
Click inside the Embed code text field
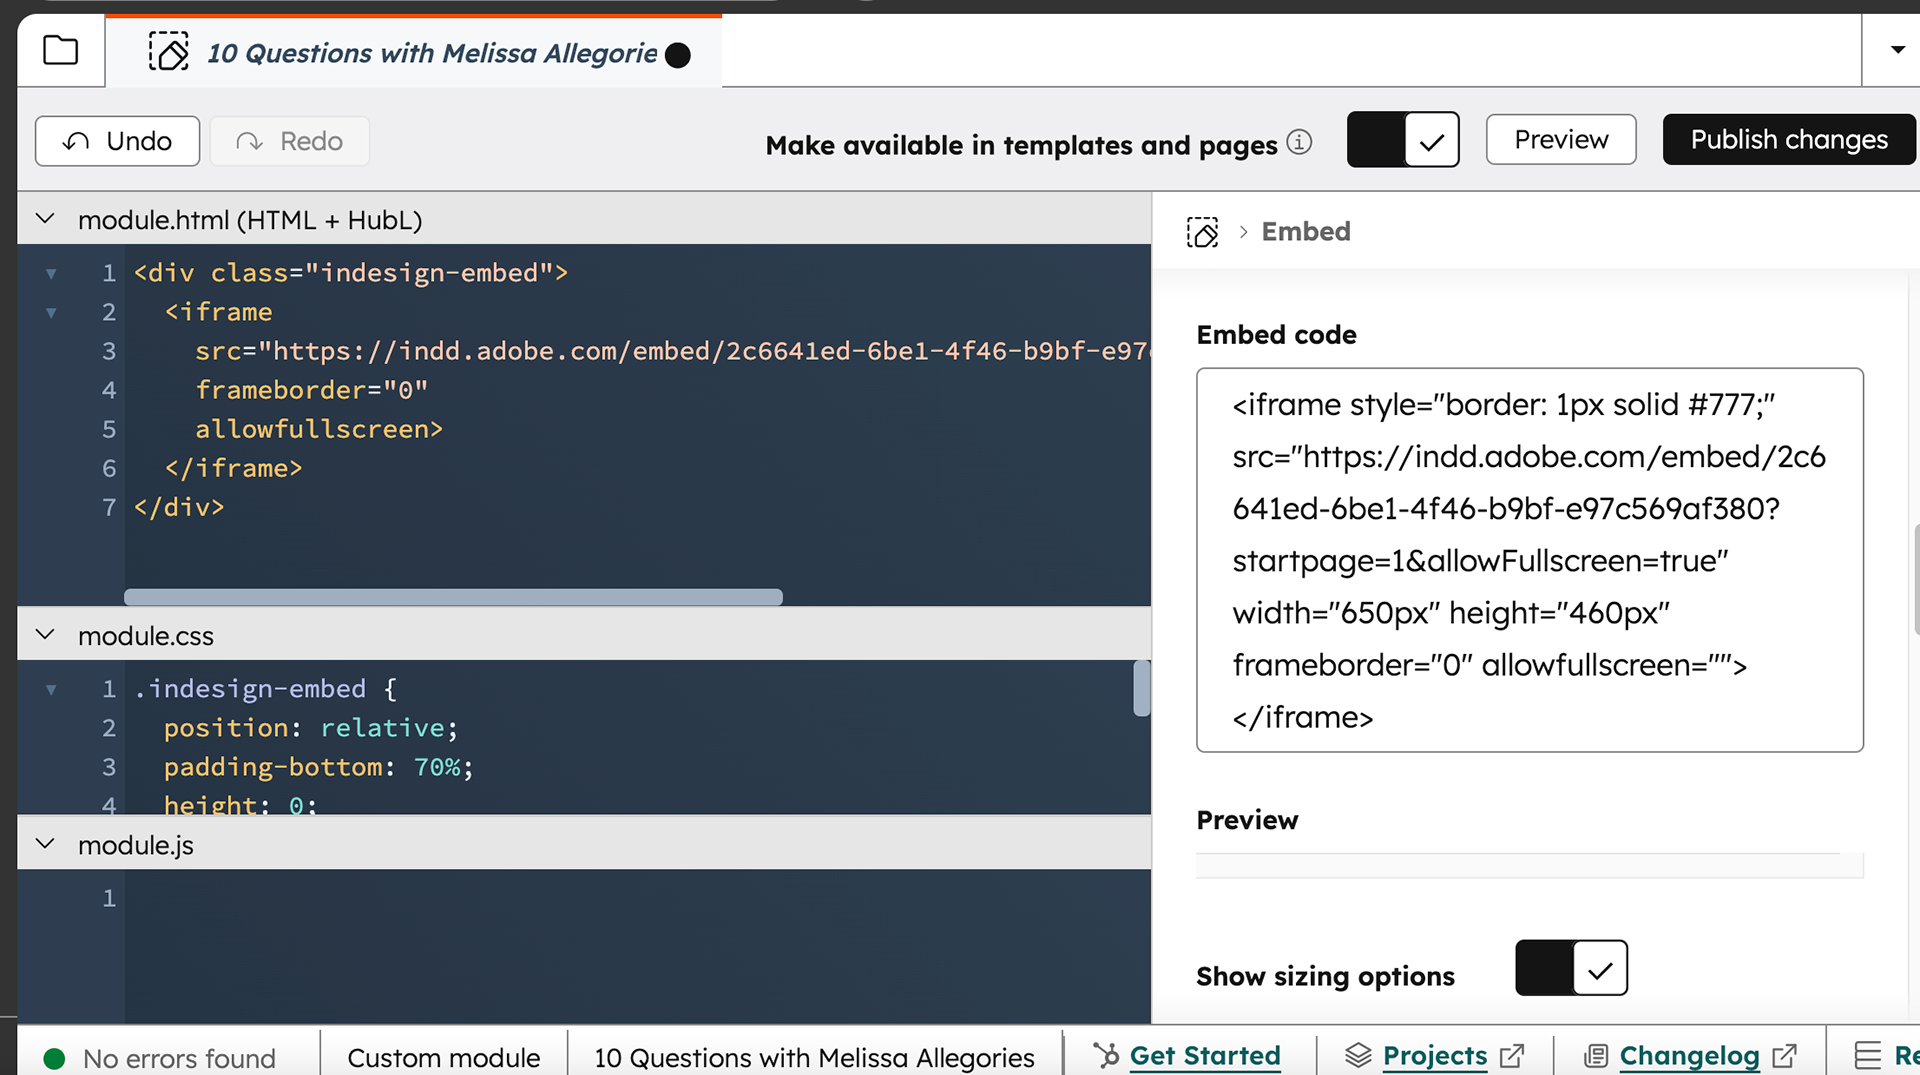coord(1529,560)
